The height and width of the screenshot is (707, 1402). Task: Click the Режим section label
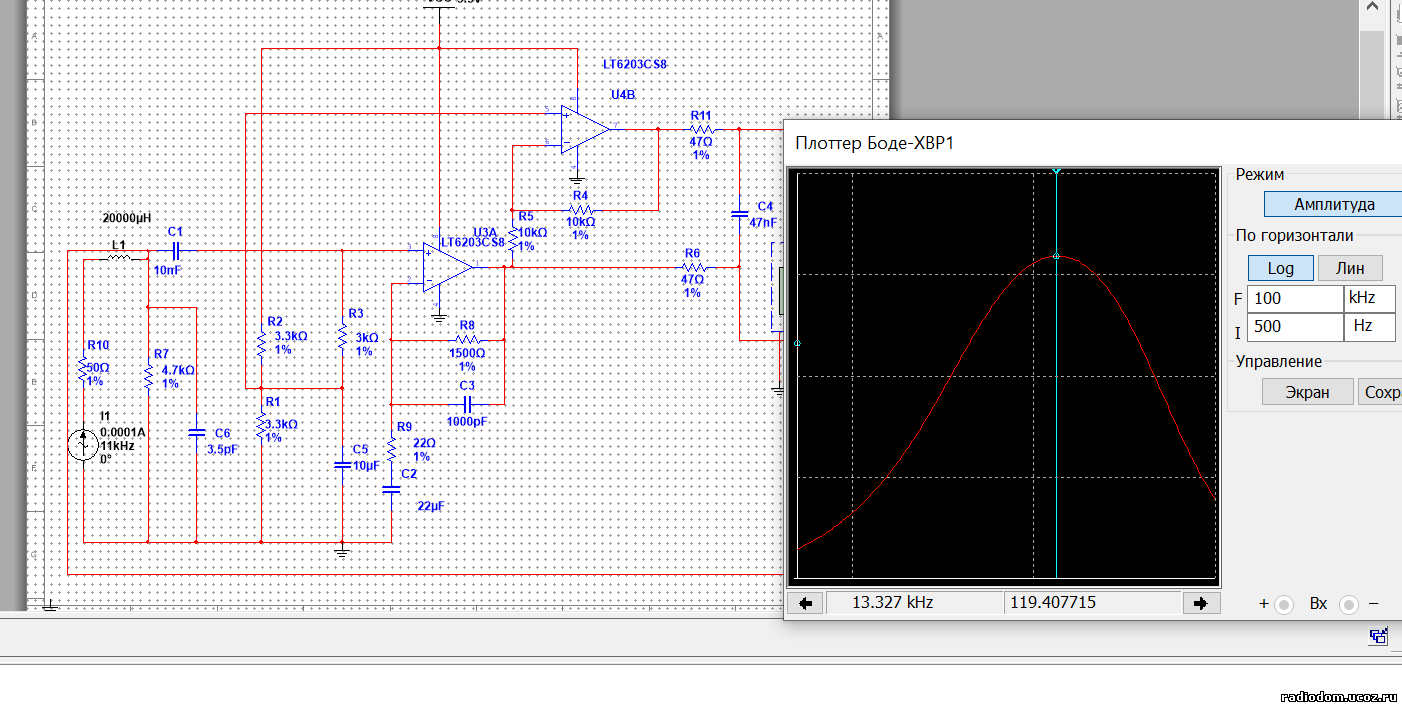pyautogui.click(x=1260, y=174)
